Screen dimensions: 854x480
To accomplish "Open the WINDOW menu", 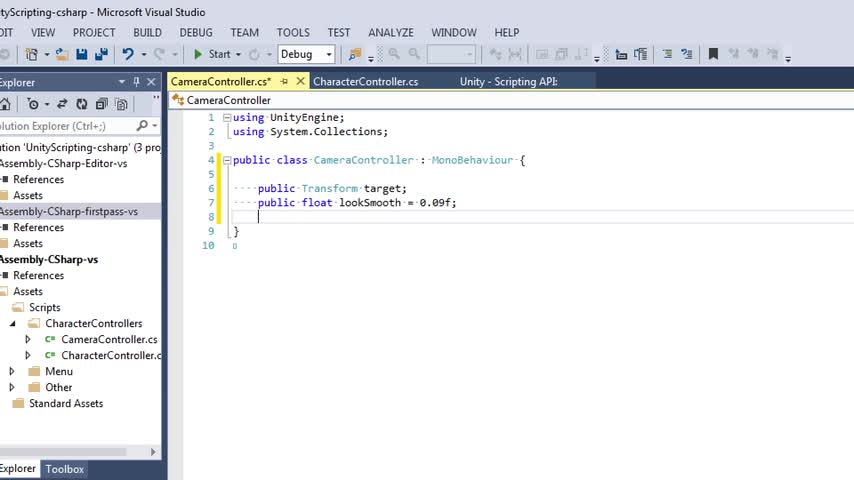I will coord(454,33).
